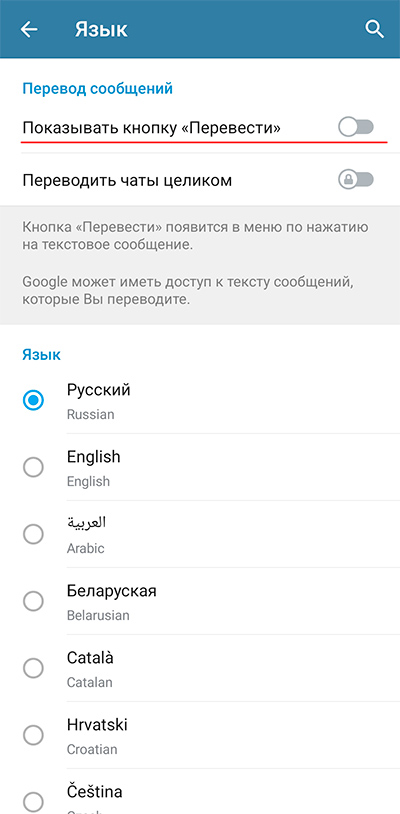Tap the «Перевод сообщений» section heading
Image resolution: width=400 pixels, height=814 pixels.
point(98,89)
